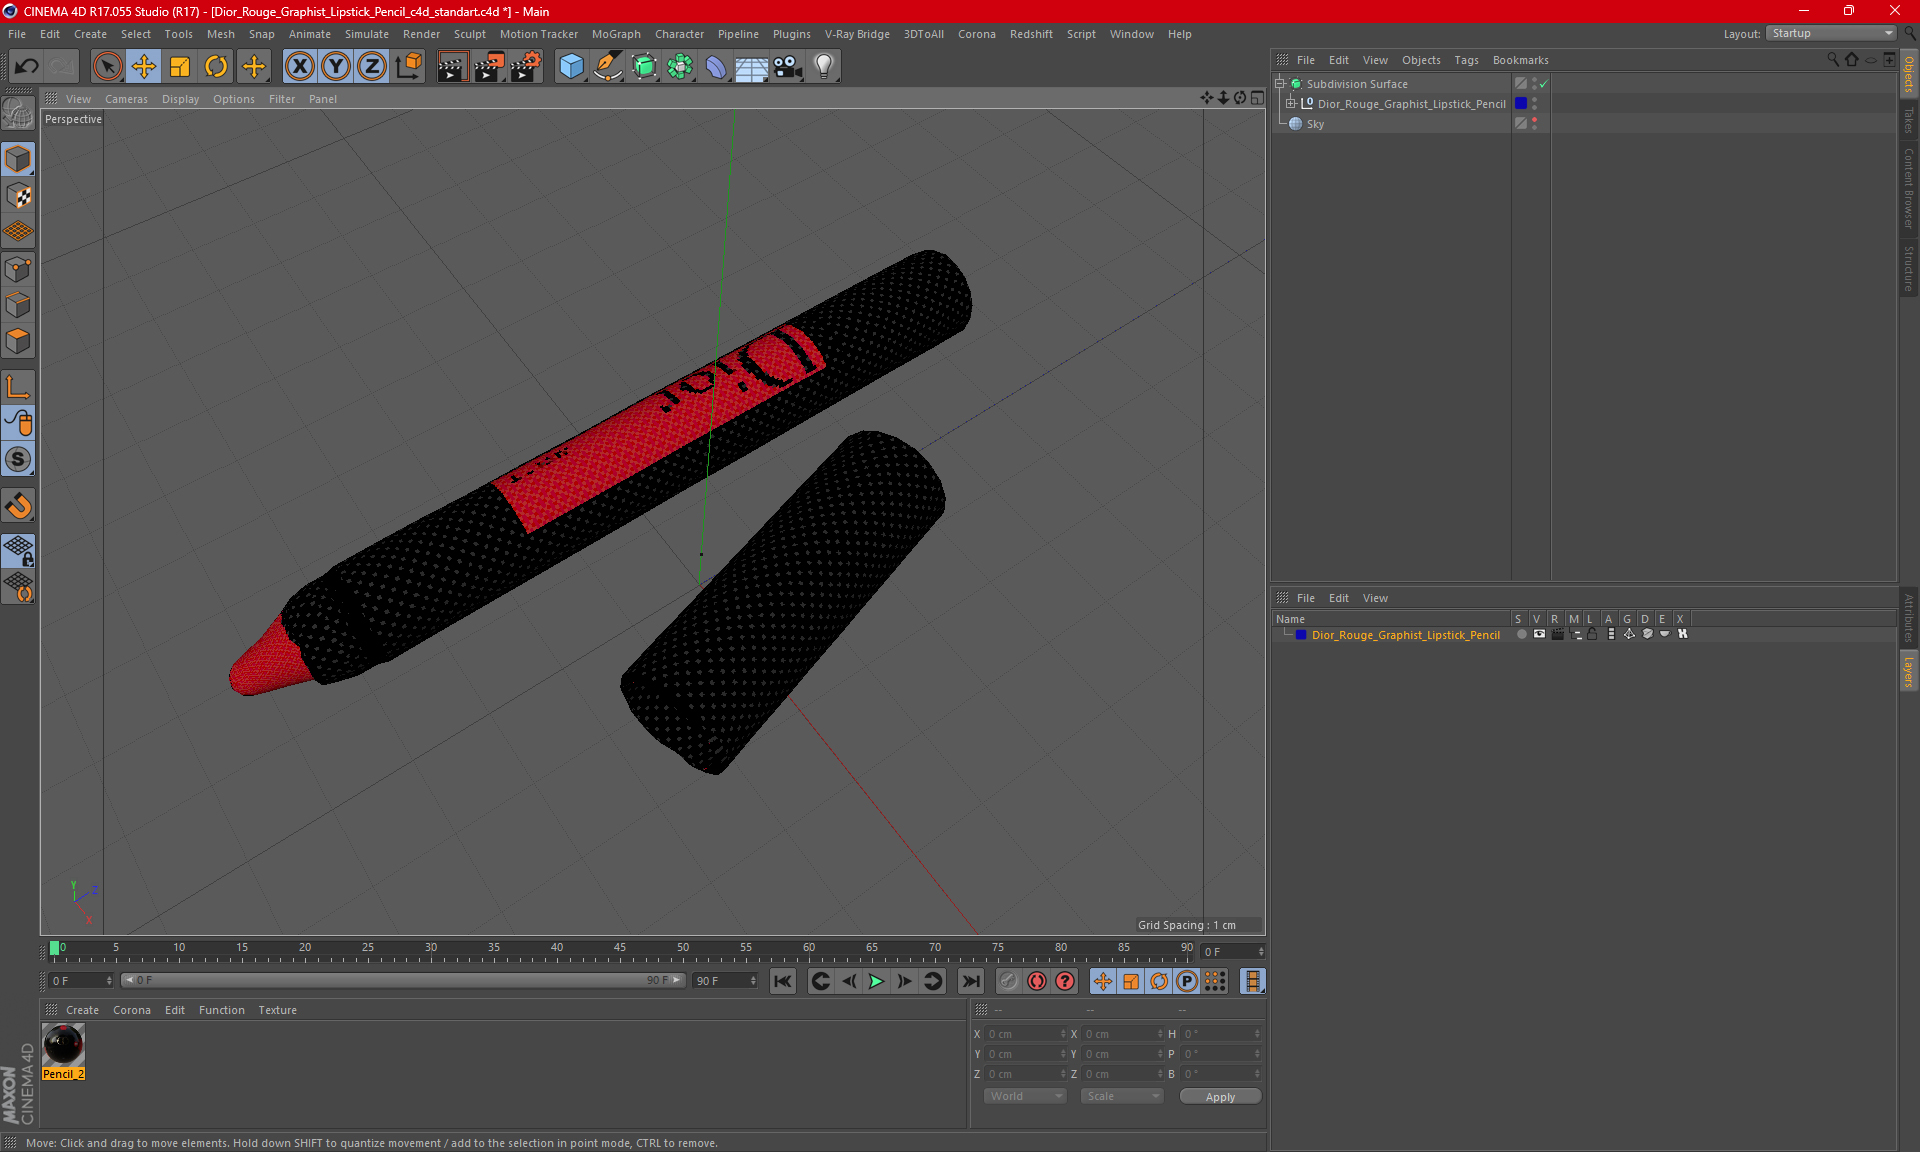Render to Picture Viewer
This screenshot has width=1920, height=1152.
489,67
